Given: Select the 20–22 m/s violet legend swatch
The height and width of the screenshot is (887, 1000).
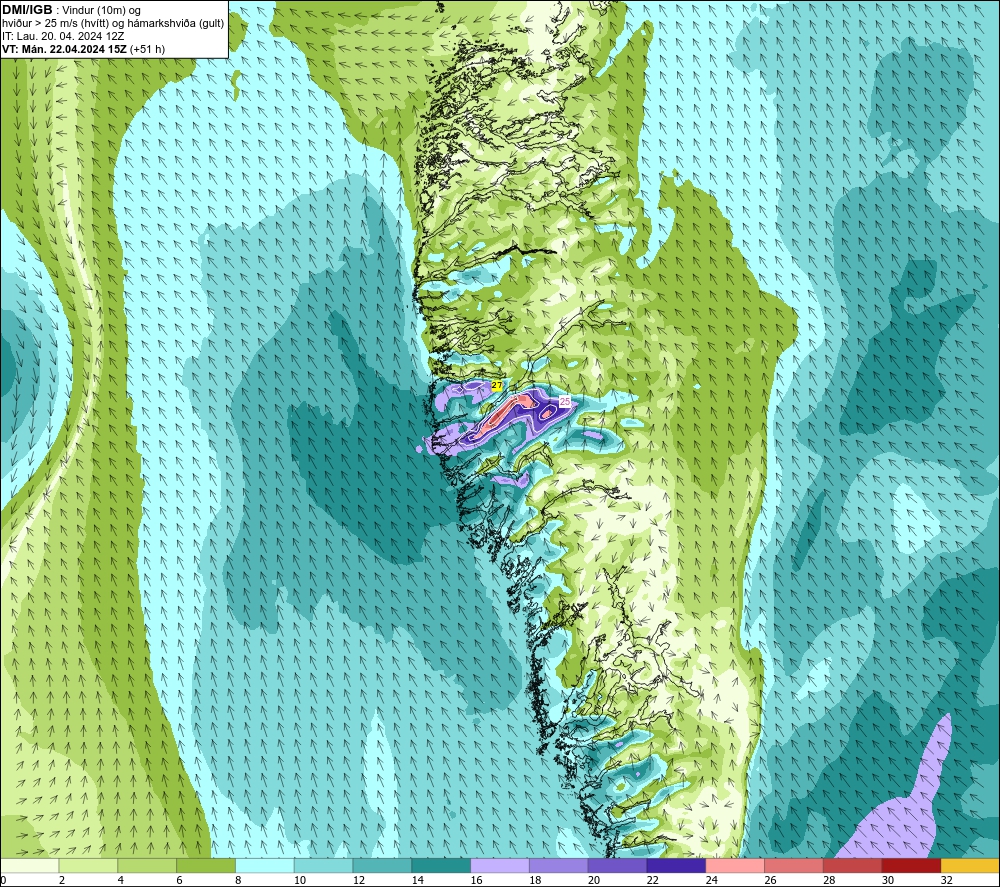Looking at the screenshot, I should click(x=617, y=865).
